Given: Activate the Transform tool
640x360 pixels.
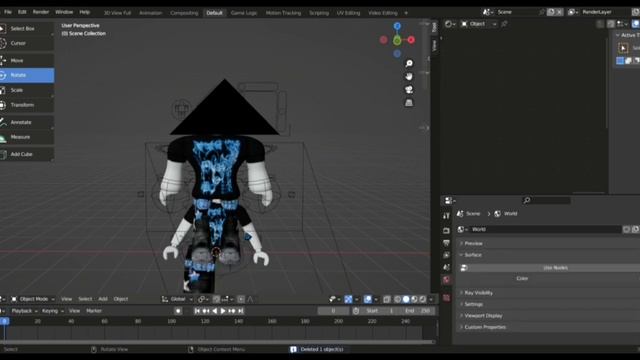Looking at the screenshot, I should point(26,105).
